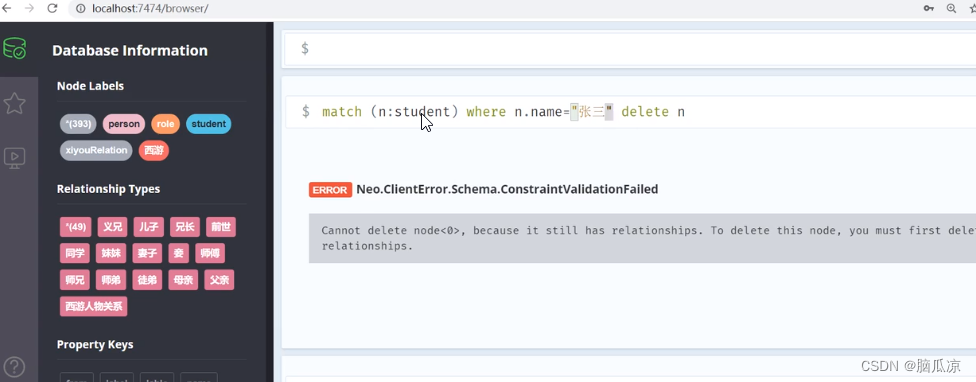This screenshot has width=976, height=382.
Task: Select the 妹妹 relationship type
Action: [111, 253]
